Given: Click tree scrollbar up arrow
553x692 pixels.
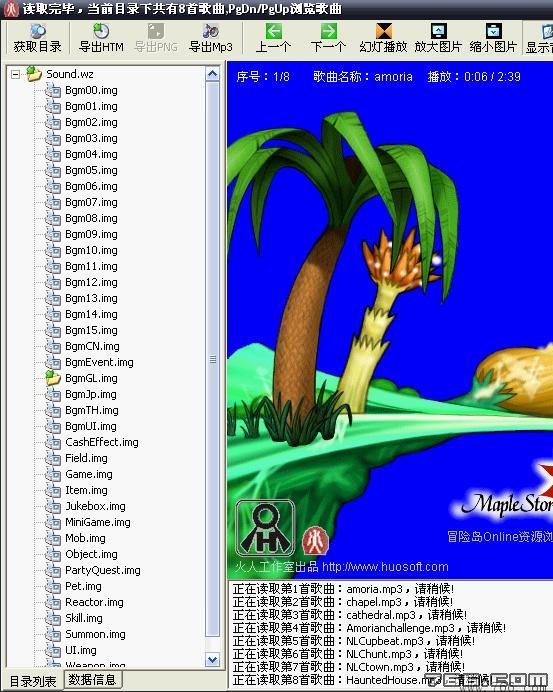Looking at the screenshot, I should (x=213, y=74).
